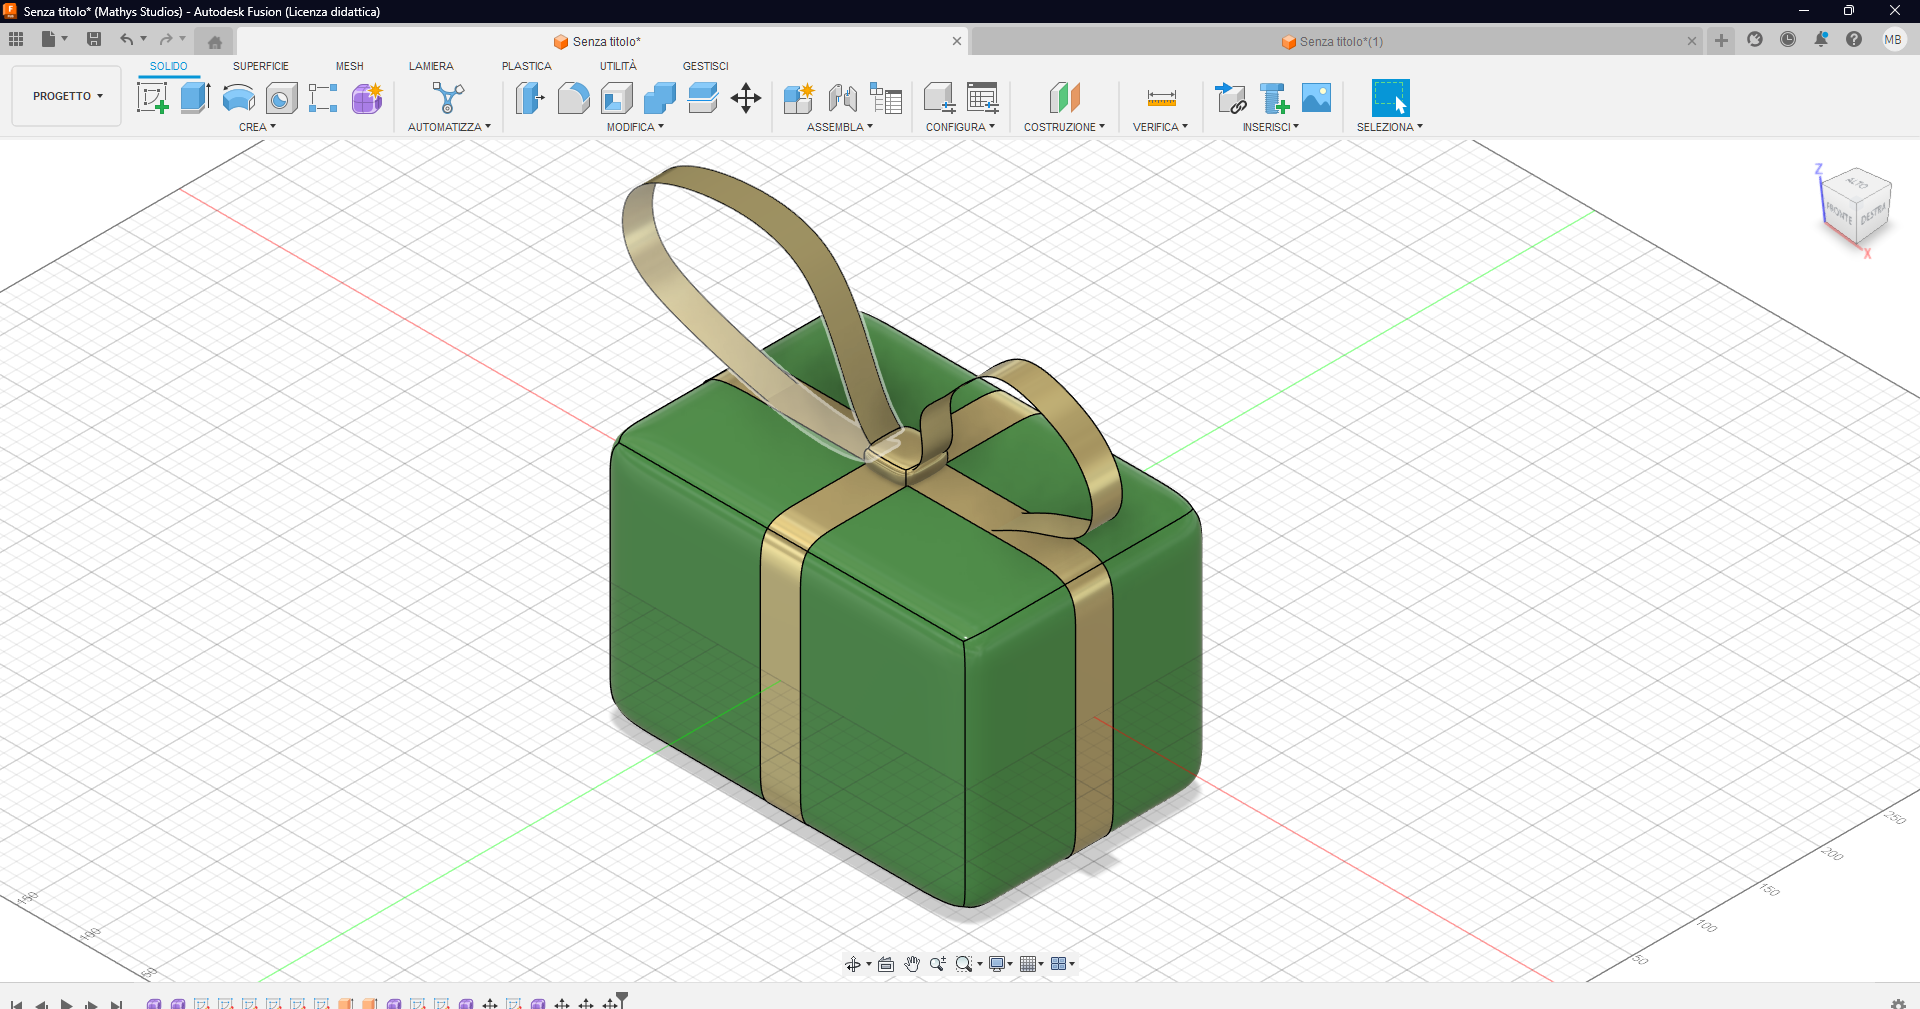Click the Automate icon
Screen dimensions: 1920x1009
tap(448, 98)
